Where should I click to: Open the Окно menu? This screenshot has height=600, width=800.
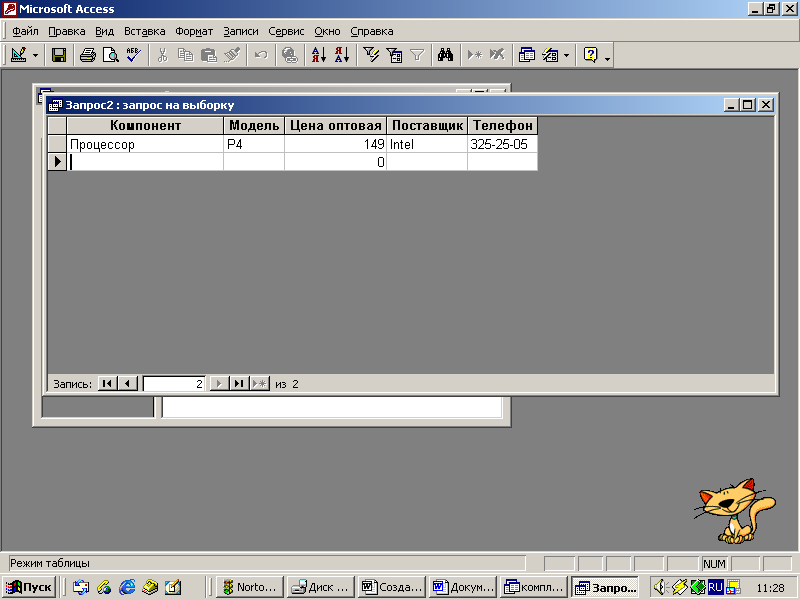(x=327, y=31)
